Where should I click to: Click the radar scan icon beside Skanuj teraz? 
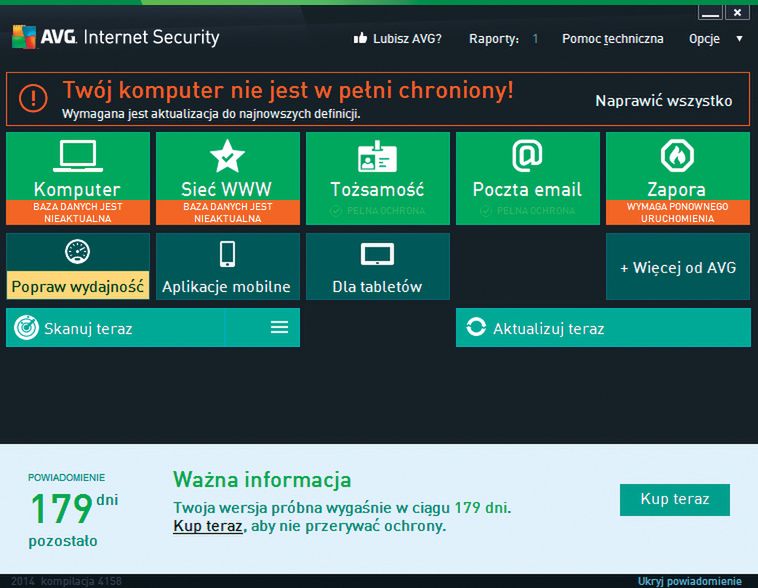pyautogui.click(x=26, y=327)
